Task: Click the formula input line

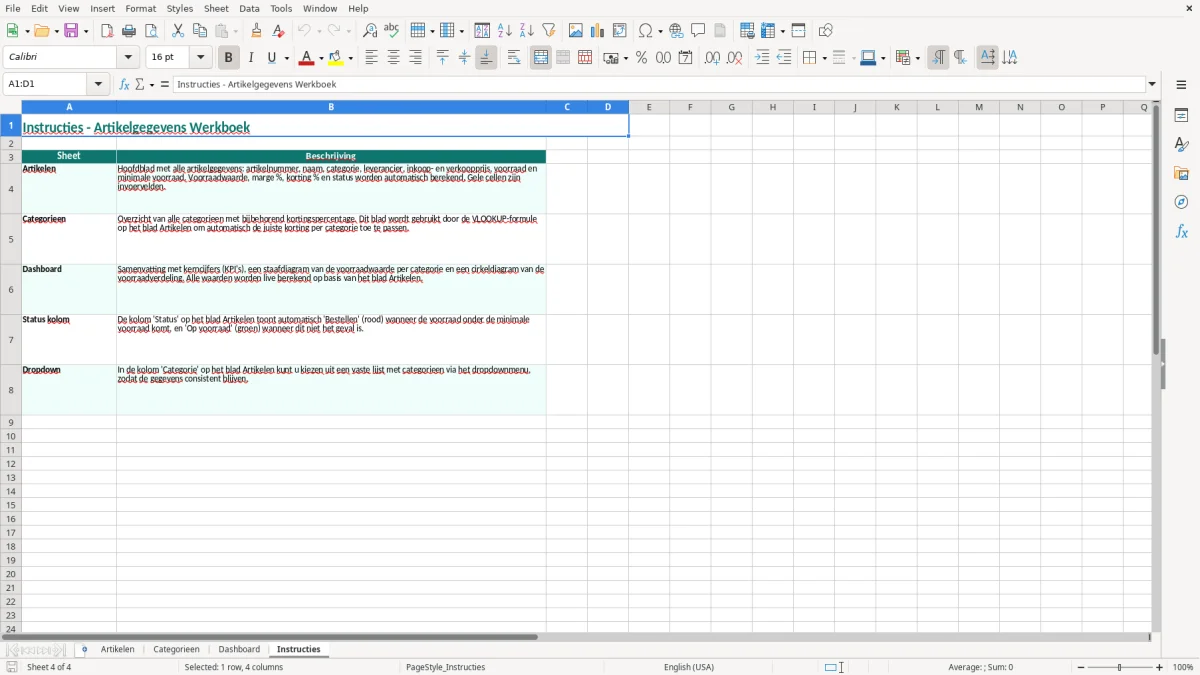Action: pyautogui.click(x=659, y=85)
